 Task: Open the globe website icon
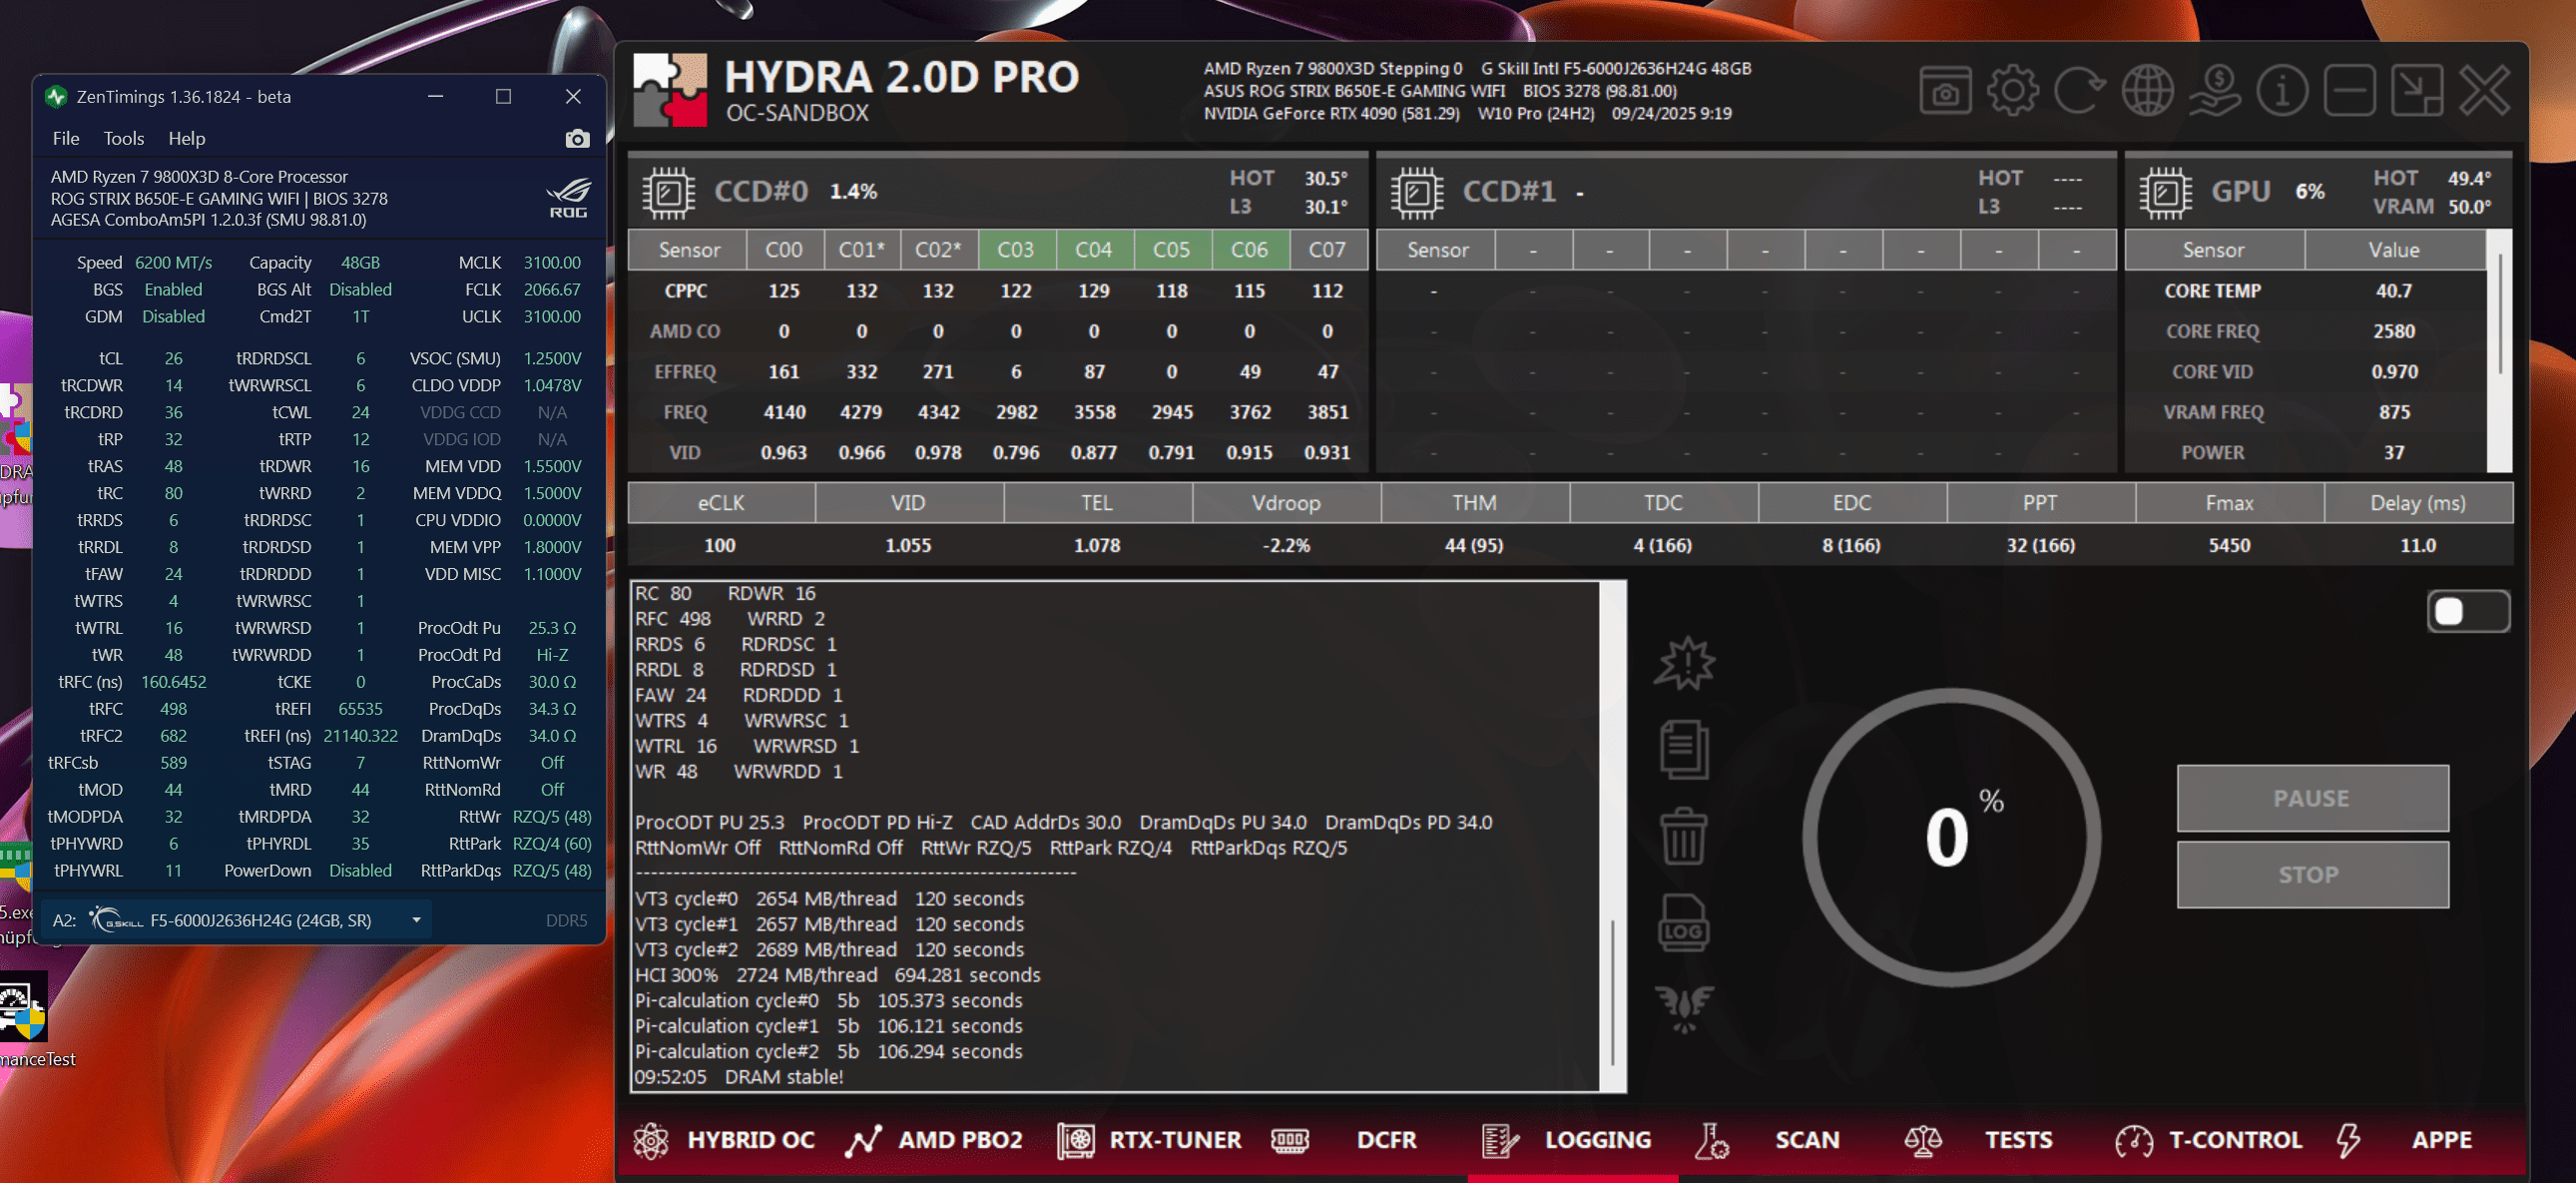2147,92
